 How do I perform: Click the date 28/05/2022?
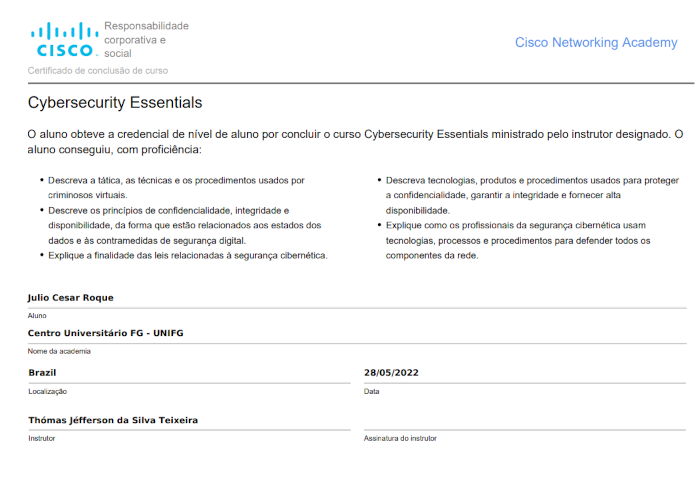[x=391, y=372]
